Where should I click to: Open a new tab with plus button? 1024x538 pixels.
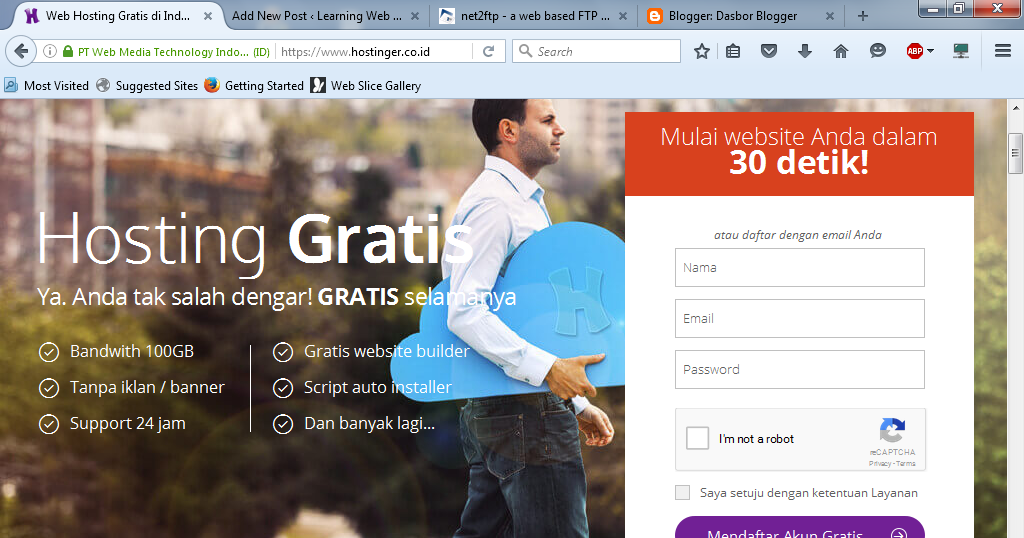coord(863,16)
